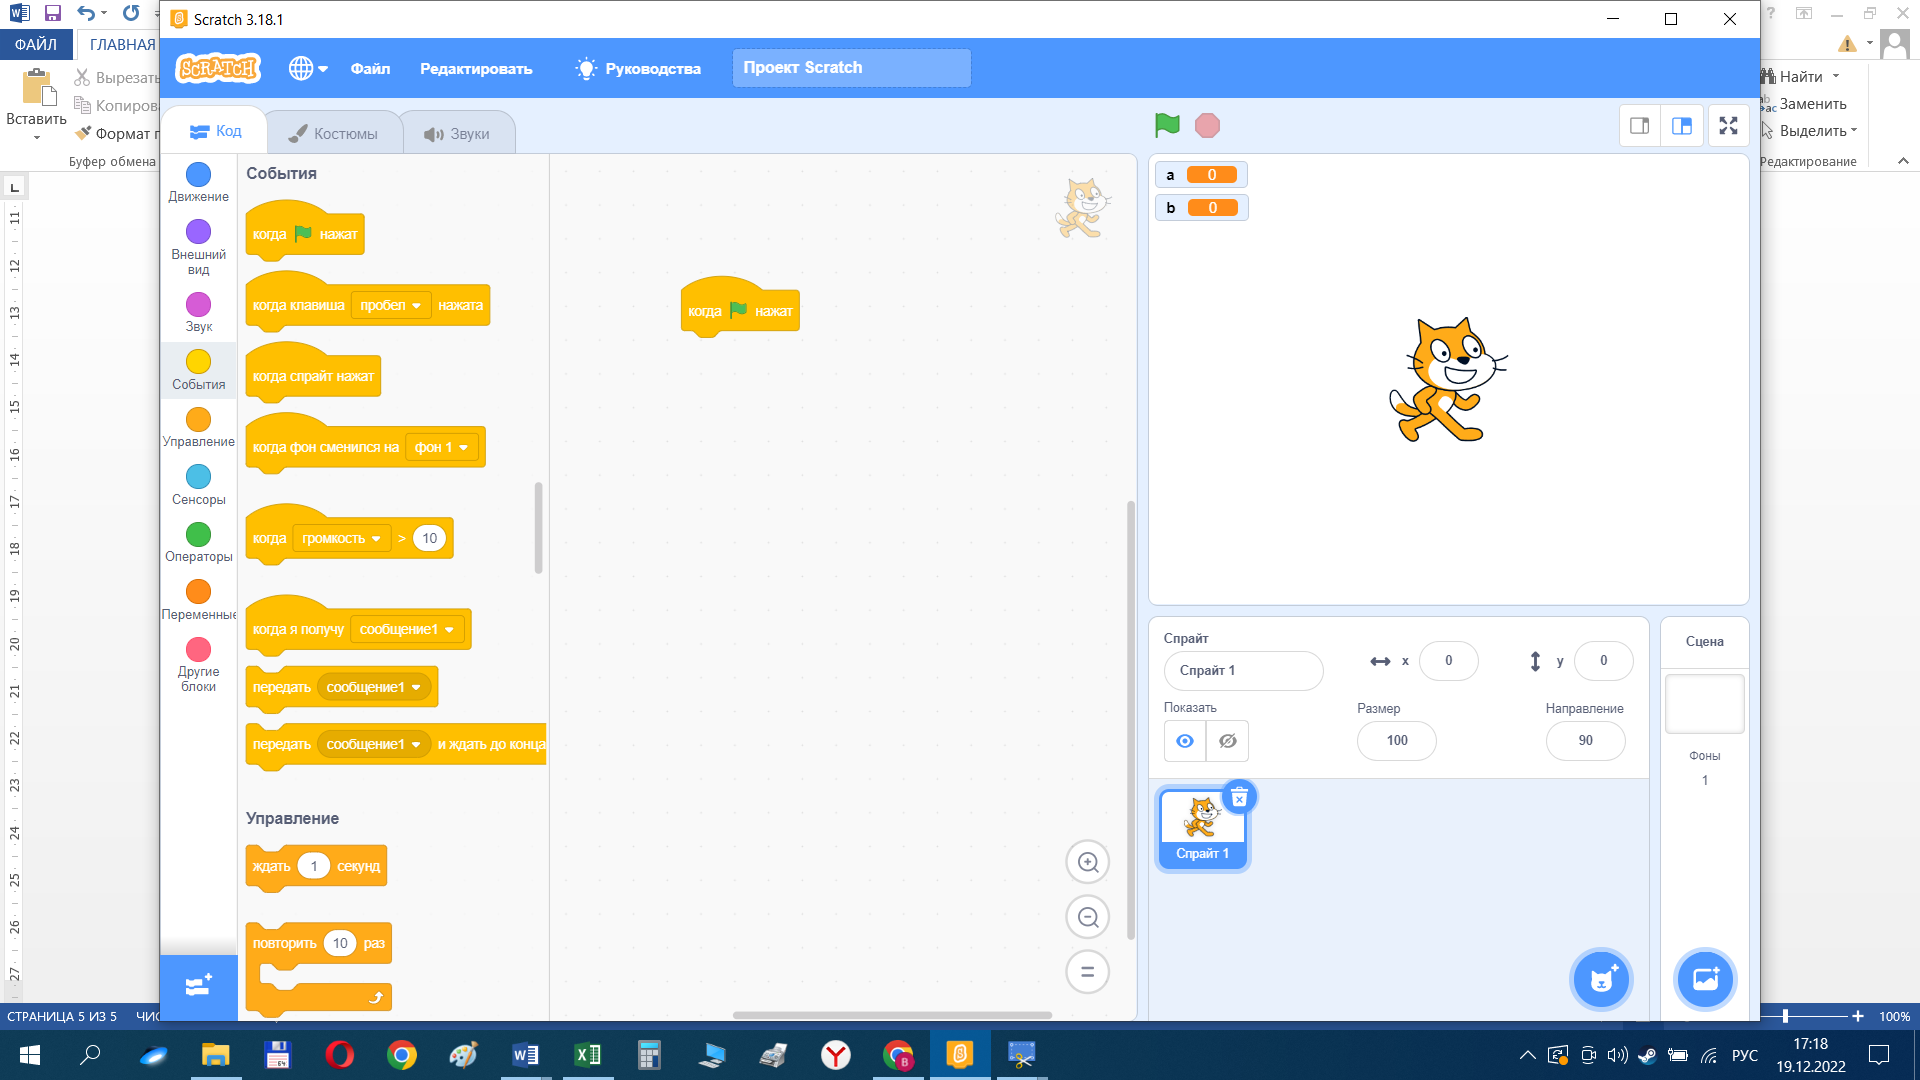The image size is (1920, 1080).
Task: Click Заменить in the Word ribbon
Action: tap(1804, 103)
